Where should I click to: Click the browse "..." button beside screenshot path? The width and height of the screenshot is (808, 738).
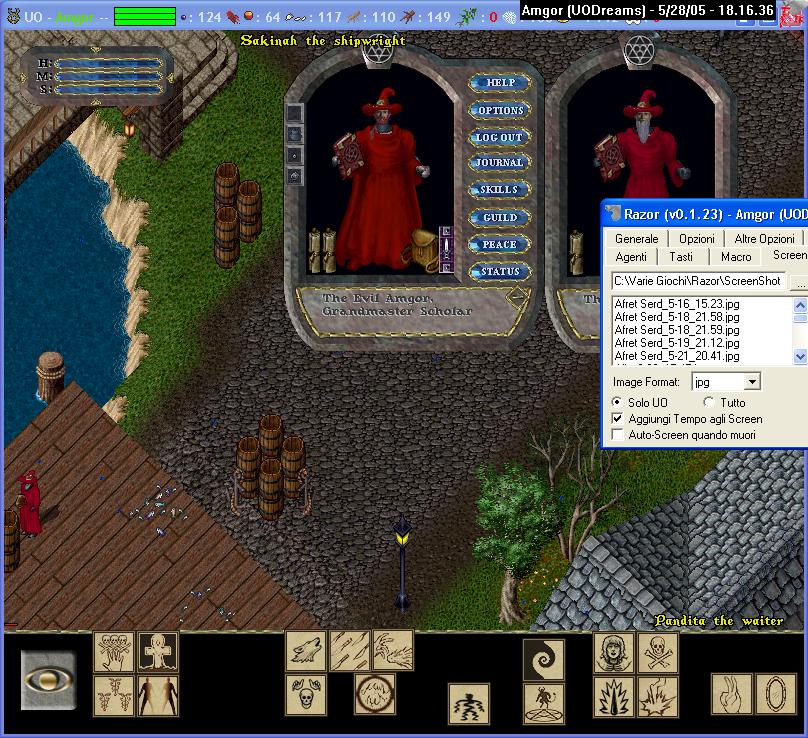(800, 282)
